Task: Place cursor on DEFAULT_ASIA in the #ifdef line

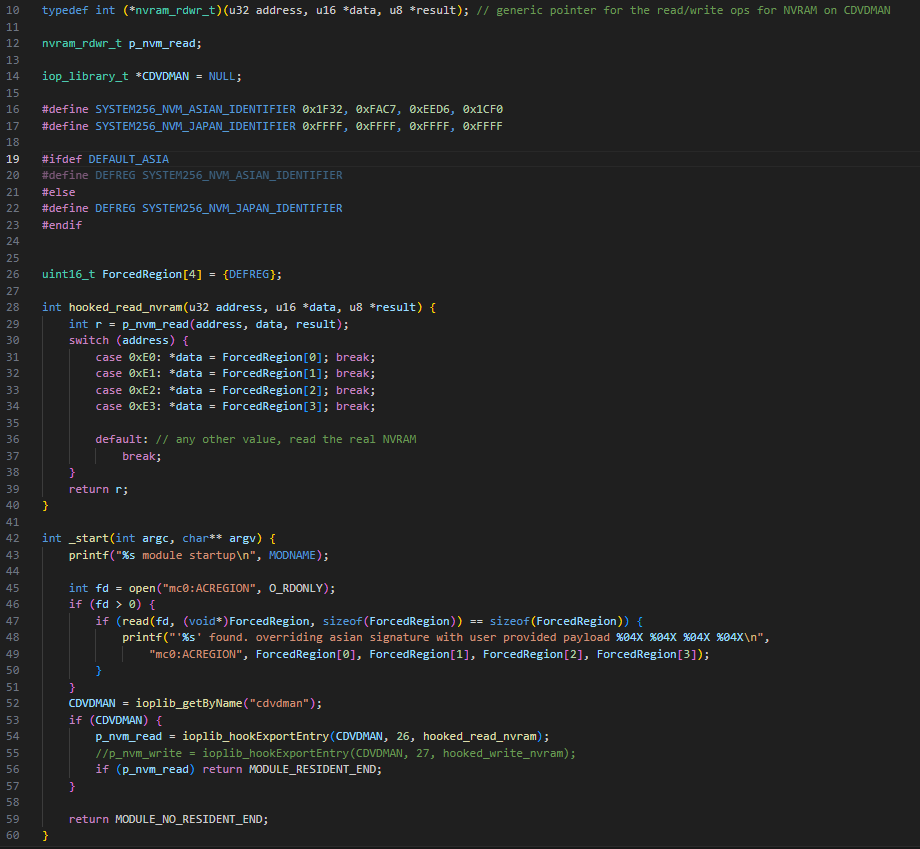Action: tap(128, 159)
